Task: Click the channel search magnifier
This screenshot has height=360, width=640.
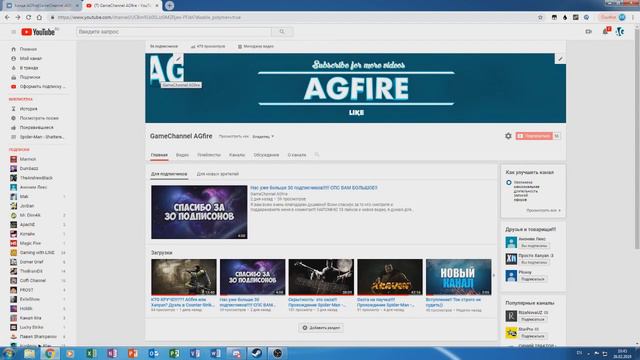Action: click(317, 155)
